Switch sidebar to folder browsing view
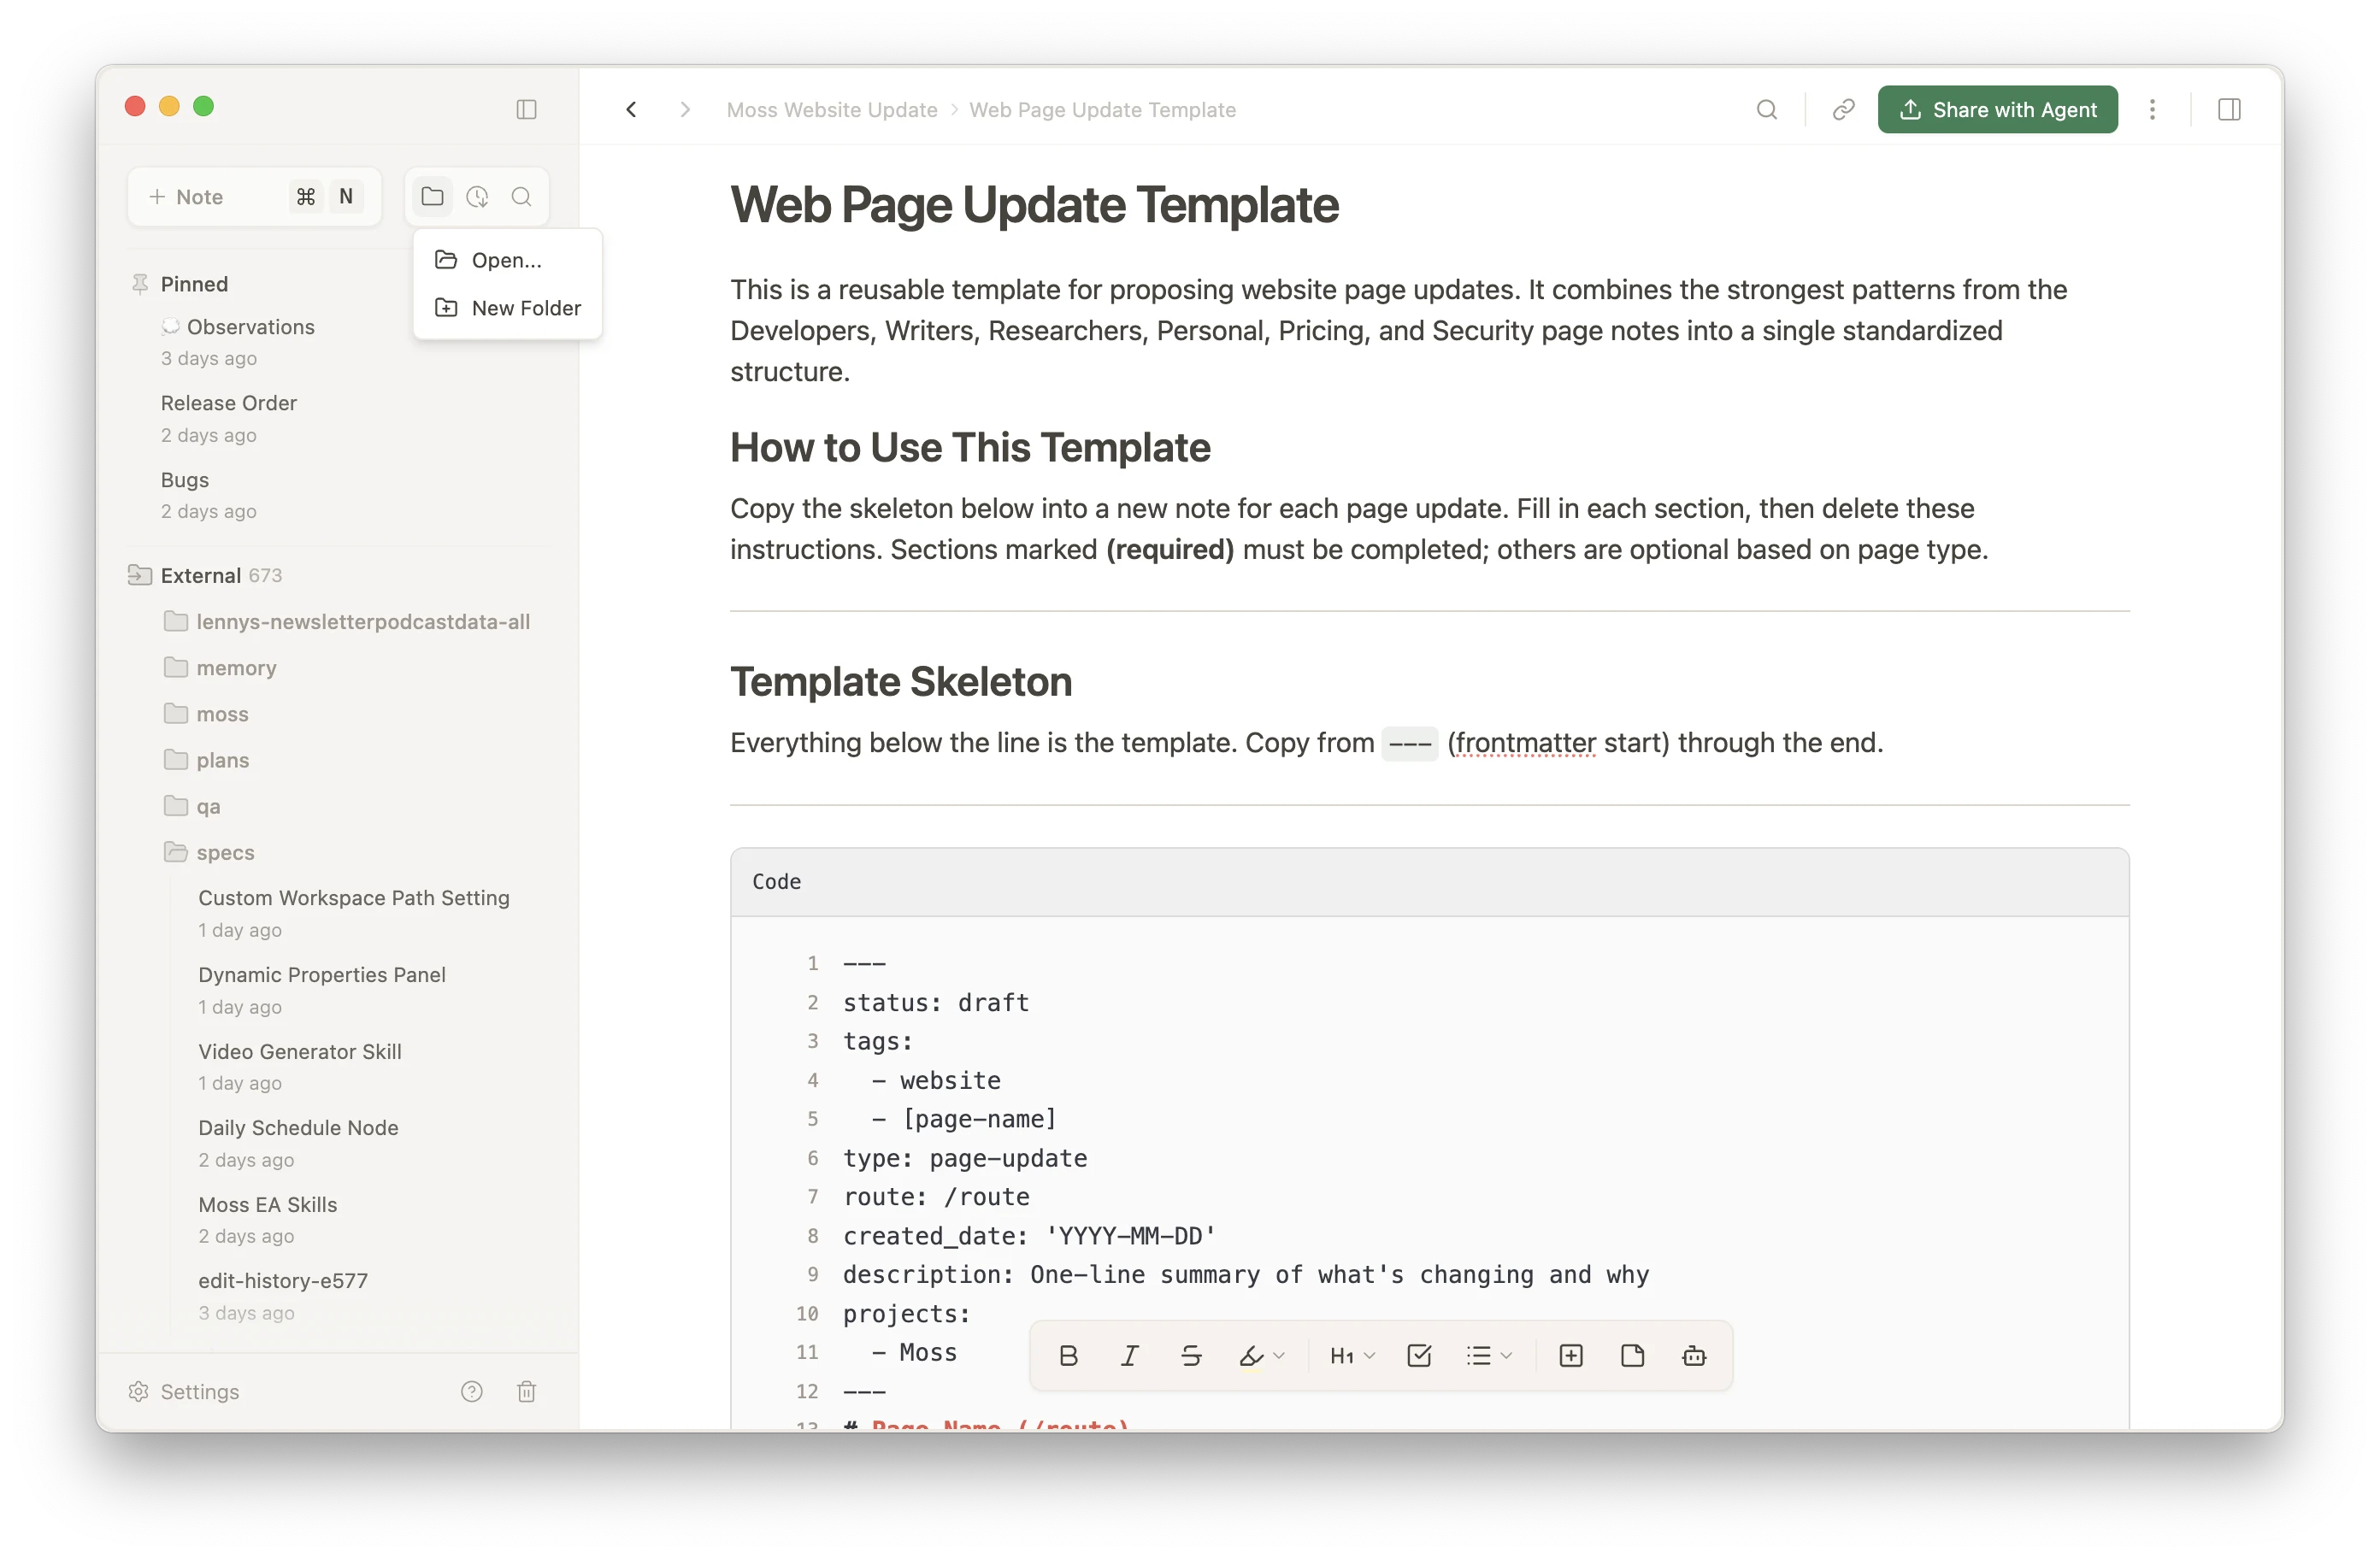 point(432,196)
